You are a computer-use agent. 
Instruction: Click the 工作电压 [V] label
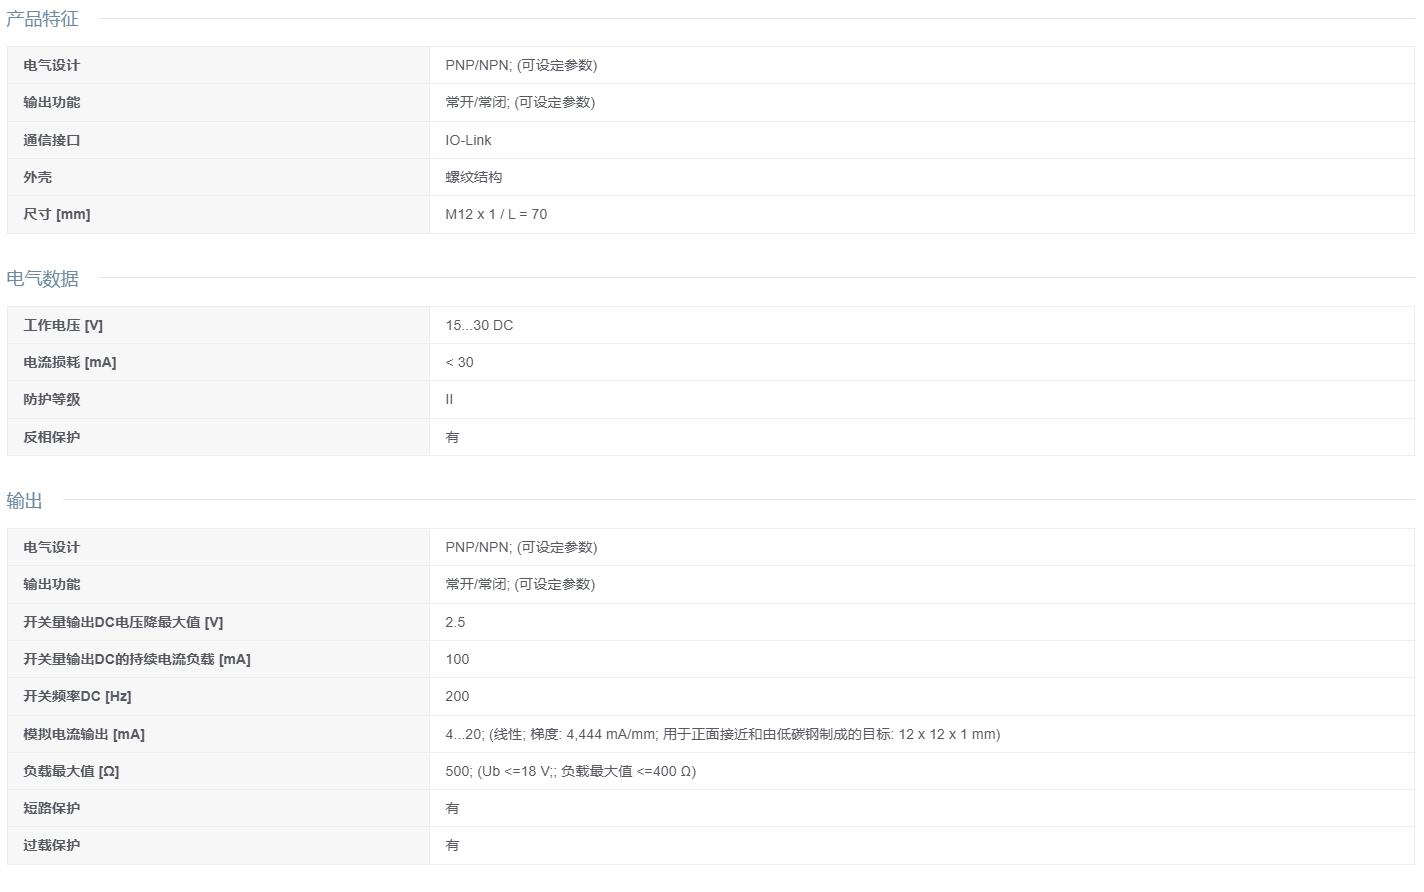click(63, 325)
